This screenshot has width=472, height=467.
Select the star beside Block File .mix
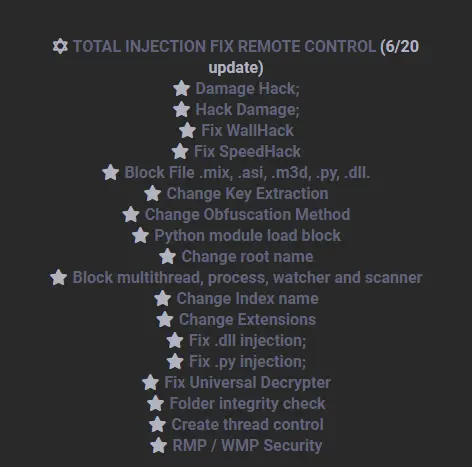110,172
